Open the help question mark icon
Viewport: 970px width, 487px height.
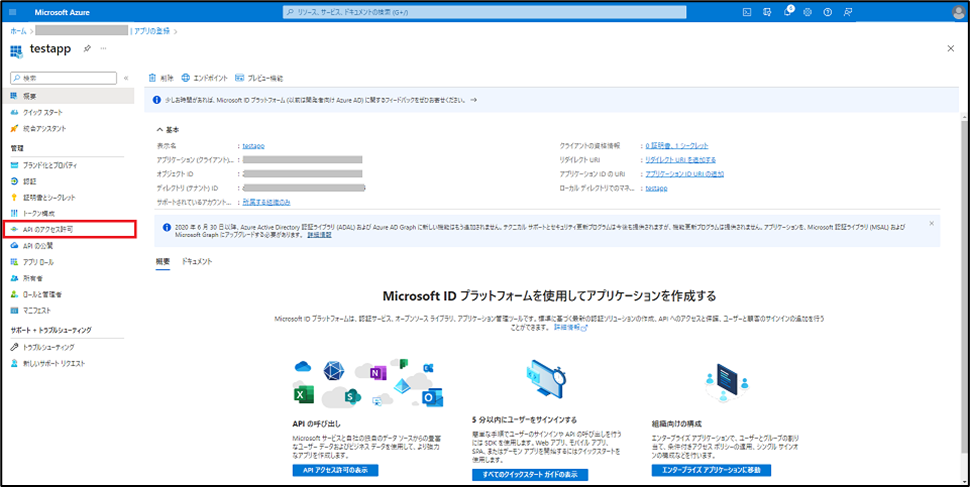(828, 12)
